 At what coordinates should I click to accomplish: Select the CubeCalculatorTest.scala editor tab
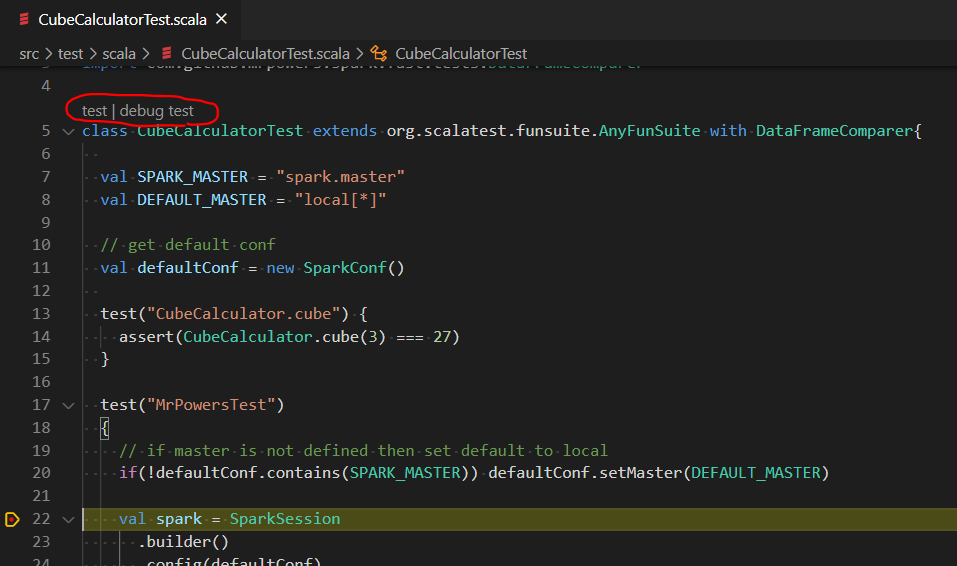pos(121,20)
